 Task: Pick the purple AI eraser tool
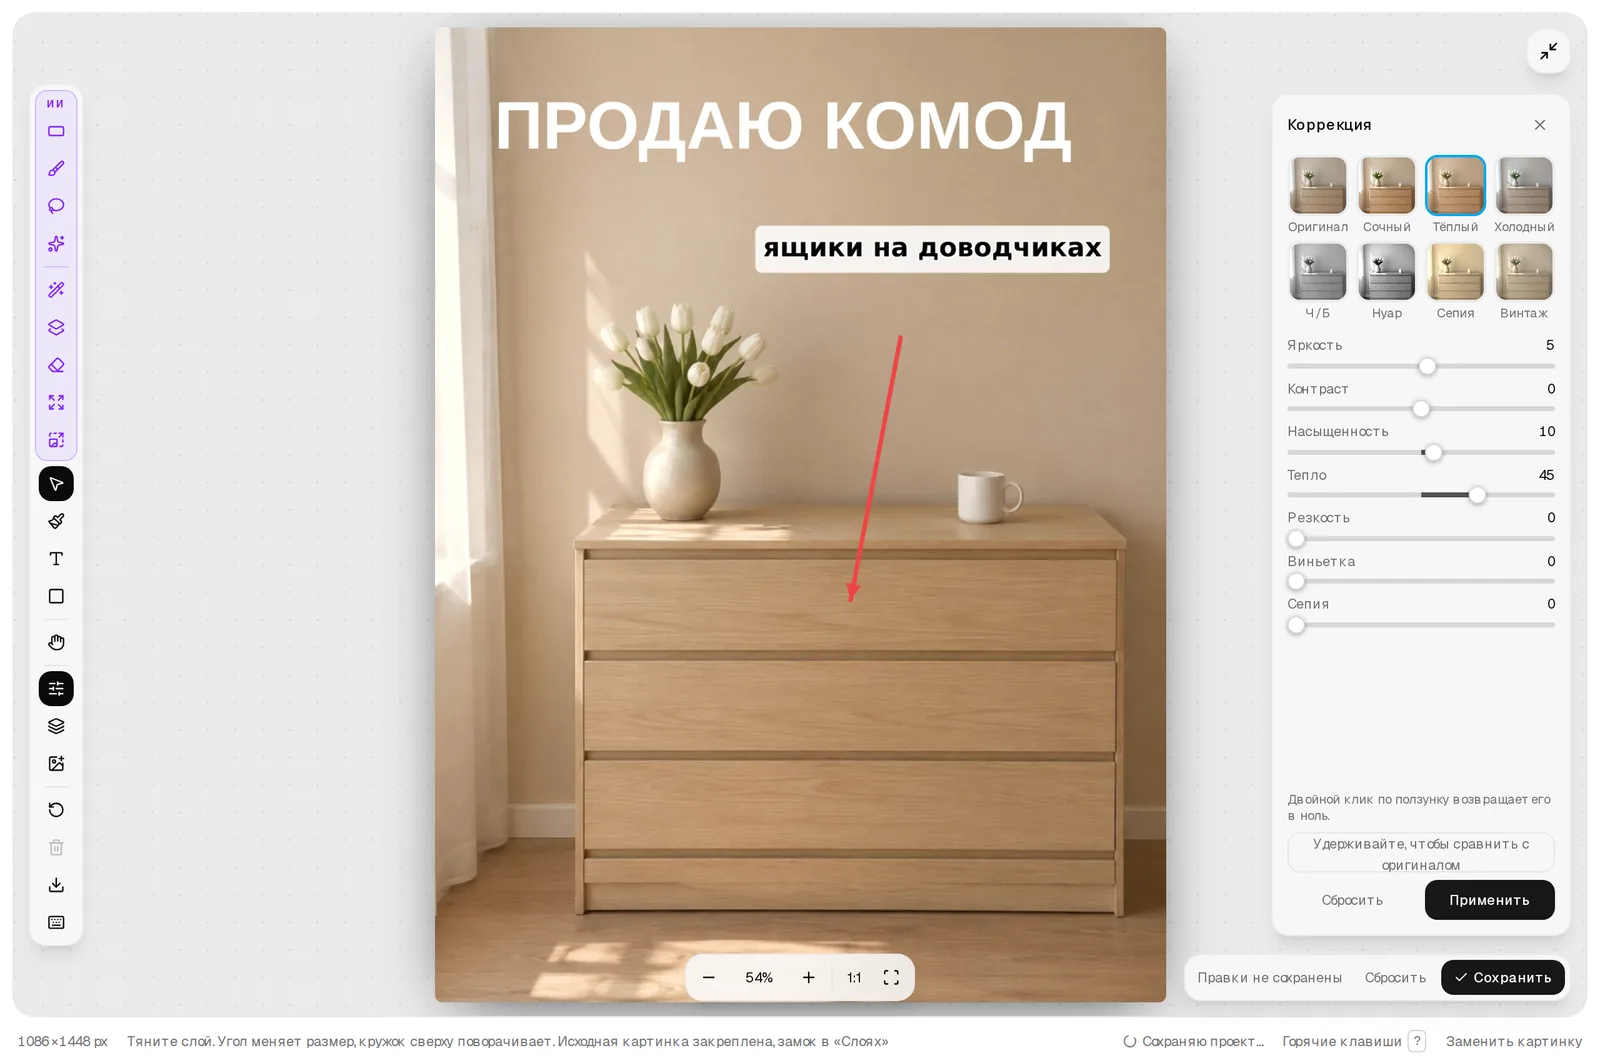pyautogui.click(x=56, y=365)
